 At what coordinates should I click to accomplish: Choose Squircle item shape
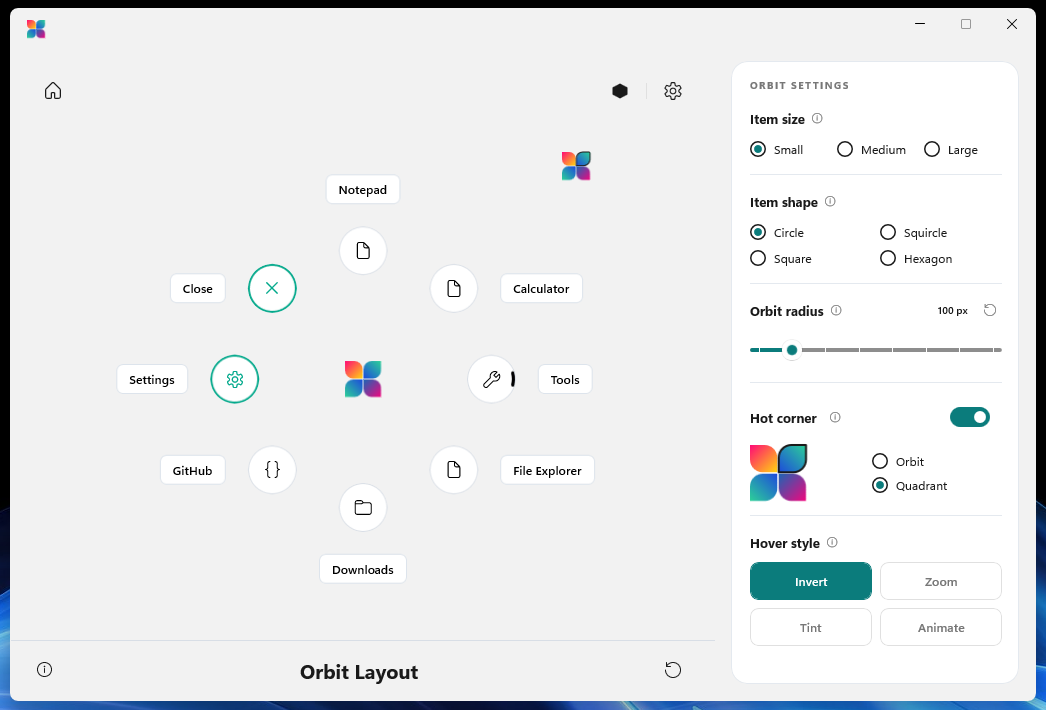tap(913, 232)
